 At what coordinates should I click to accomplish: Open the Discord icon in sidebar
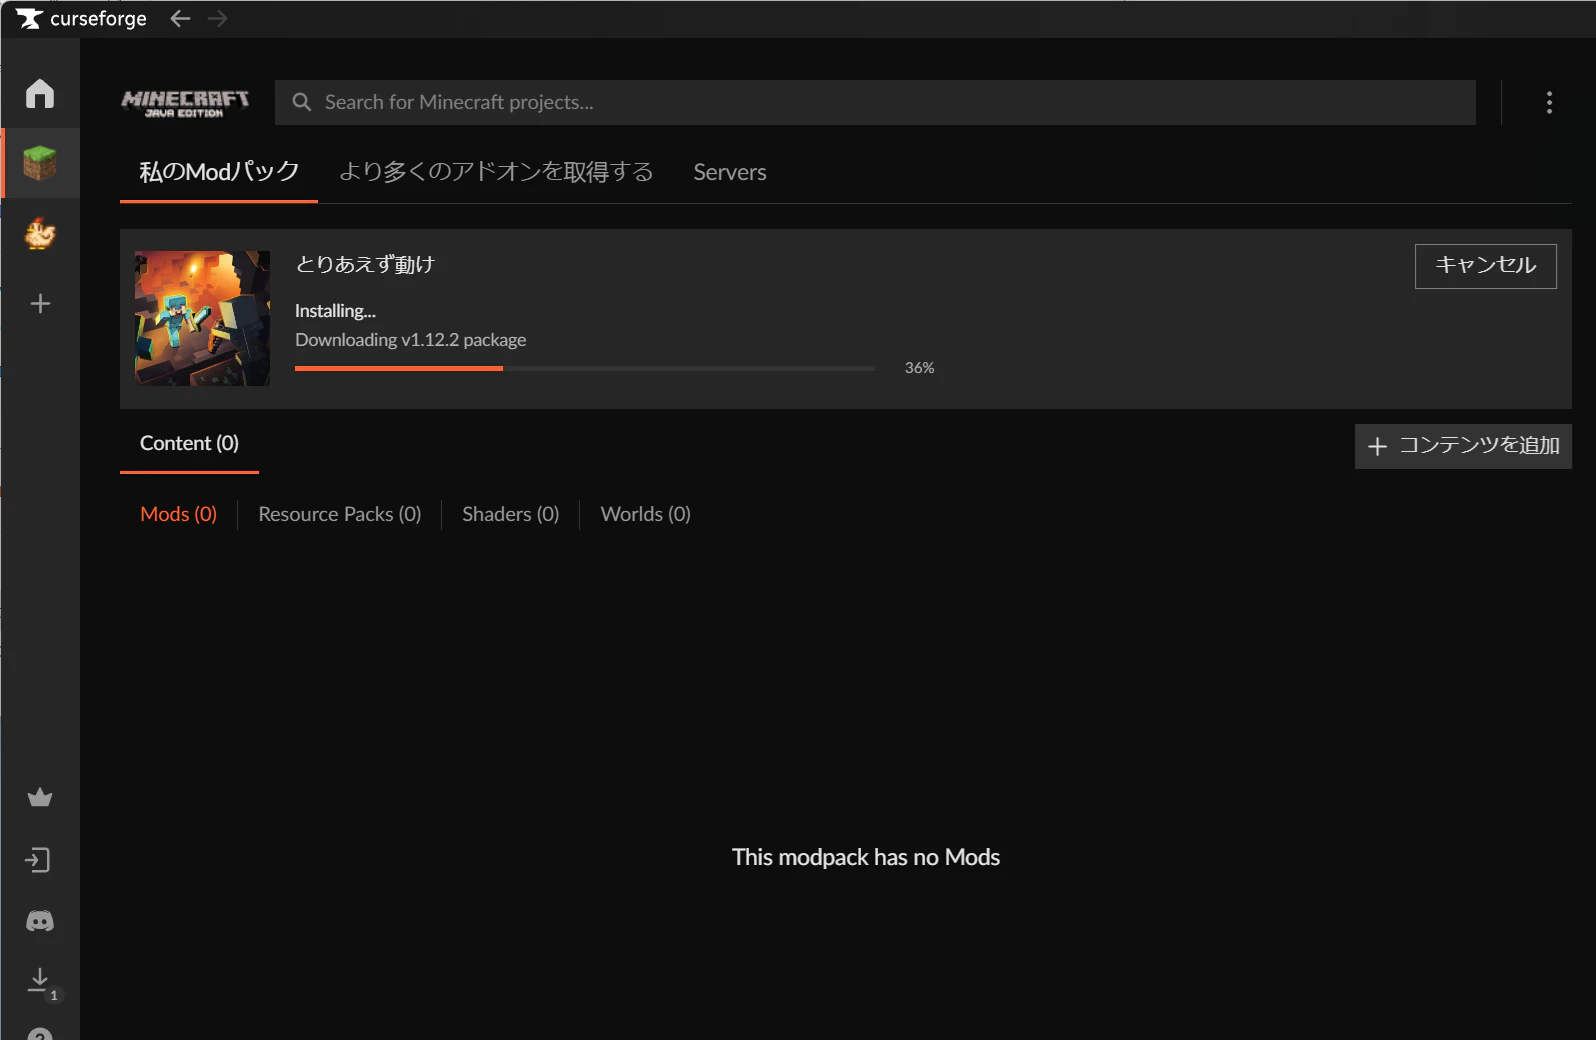40,921
